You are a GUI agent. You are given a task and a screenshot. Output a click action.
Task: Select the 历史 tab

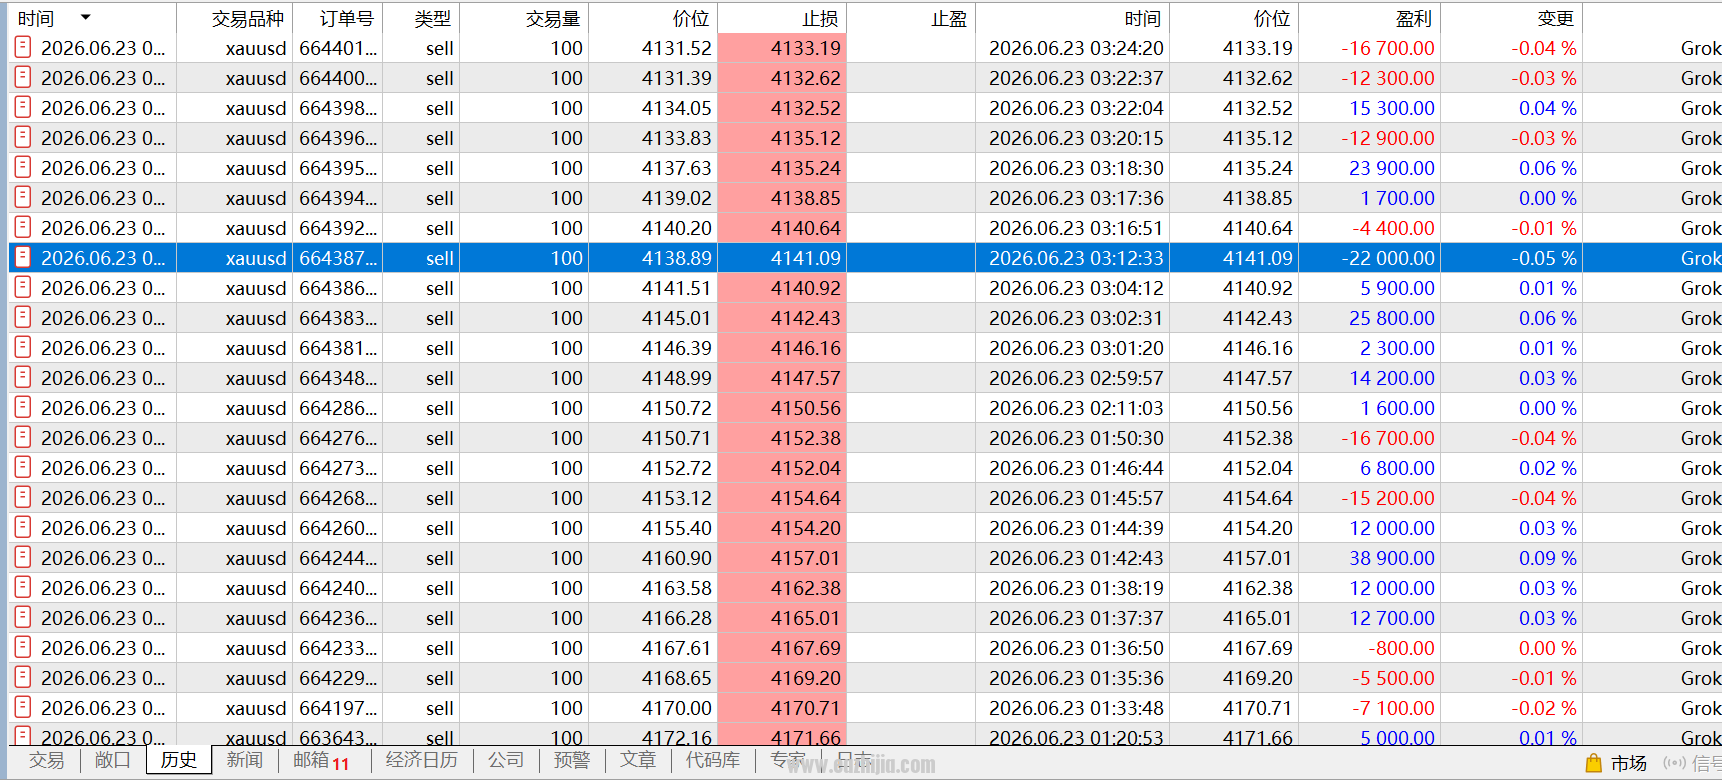[x=179, y=760]
